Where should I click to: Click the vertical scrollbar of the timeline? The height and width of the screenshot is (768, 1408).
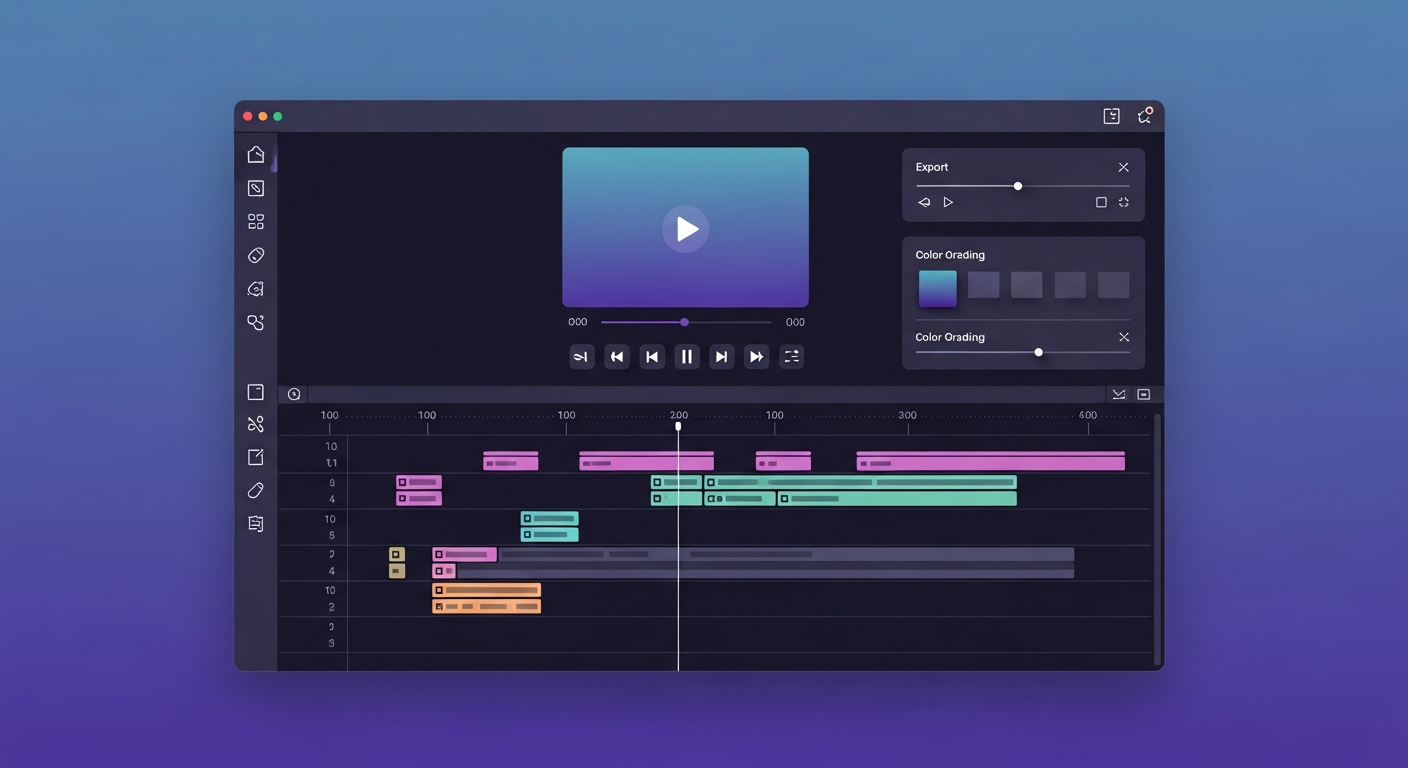[1157, 539]
